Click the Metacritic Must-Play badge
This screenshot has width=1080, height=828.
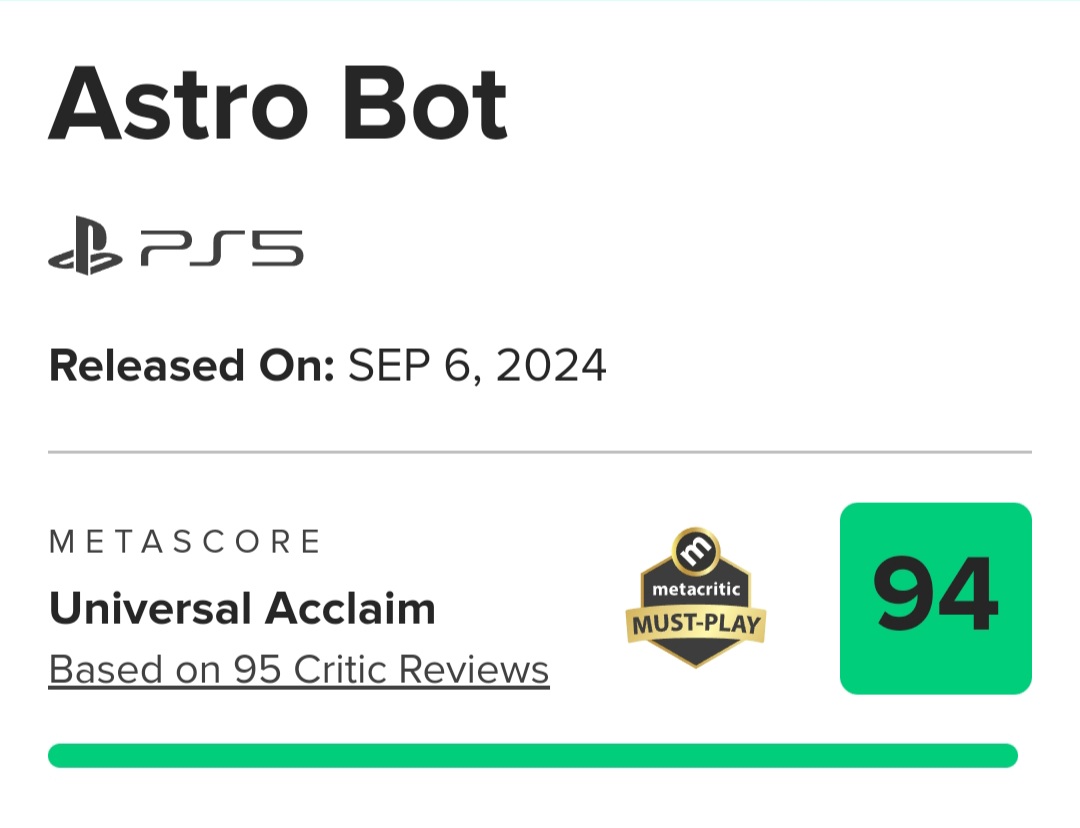coord(696,598)
